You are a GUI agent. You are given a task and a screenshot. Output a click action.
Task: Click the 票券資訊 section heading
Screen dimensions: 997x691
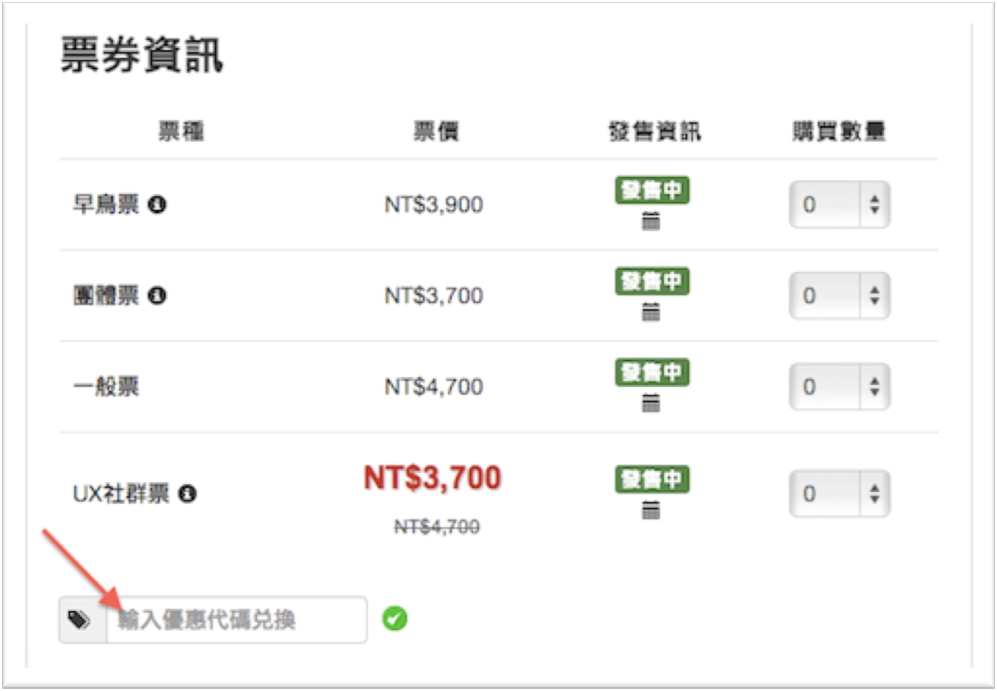click(141, 57)
